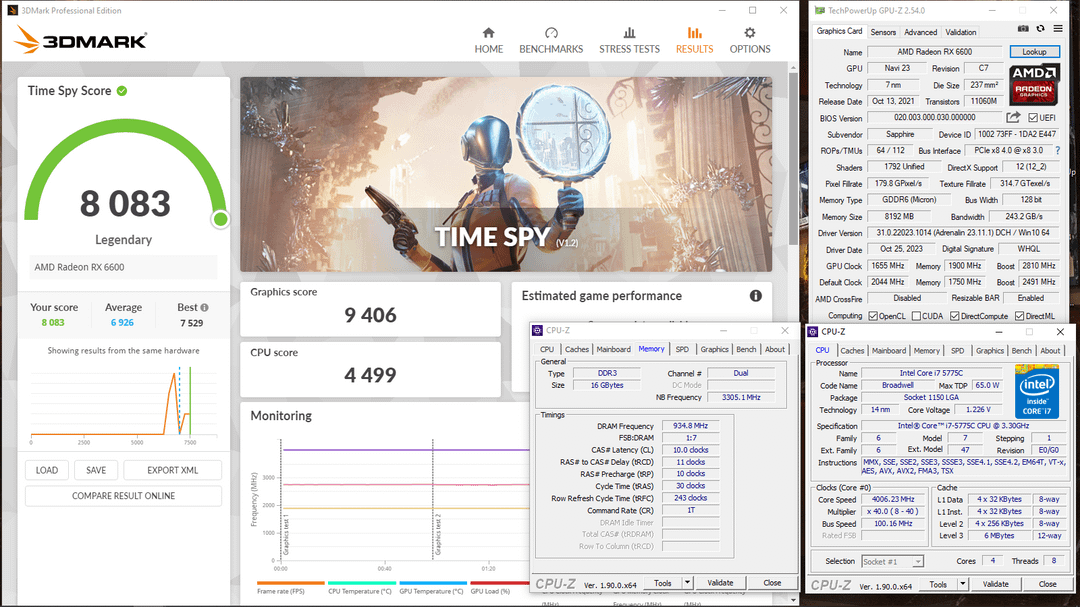Toggle DirectCompute checkbox in GPU-Z

pyautogui.click(x=955, y=316)
